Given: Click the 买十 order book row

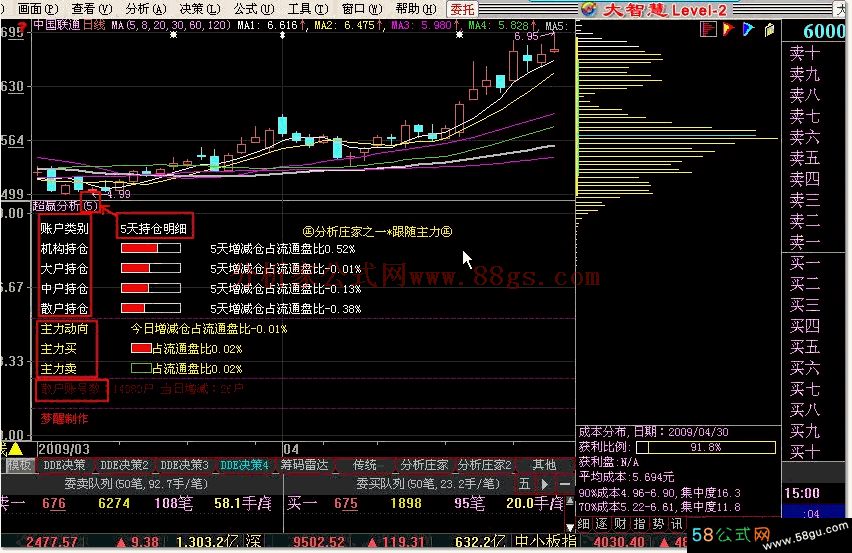Looking at the screenshot, I should pyautogui.click(x=805, y=451).
